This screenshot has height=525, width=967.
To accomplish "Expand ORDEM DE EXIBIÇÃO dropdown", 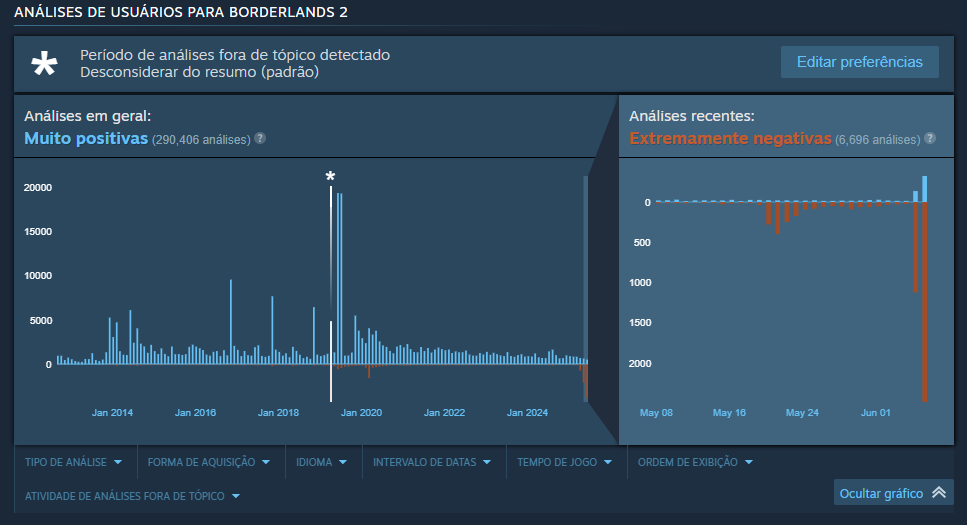I will click(695, 462).
